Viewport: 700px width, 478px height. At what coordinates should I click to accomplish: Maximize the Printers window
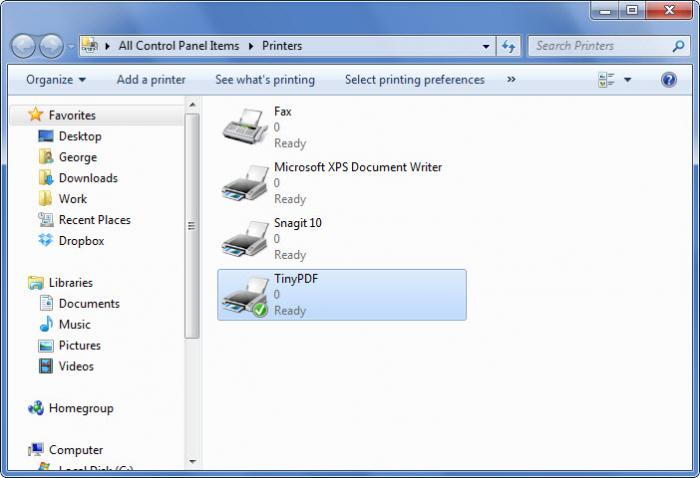632,10
